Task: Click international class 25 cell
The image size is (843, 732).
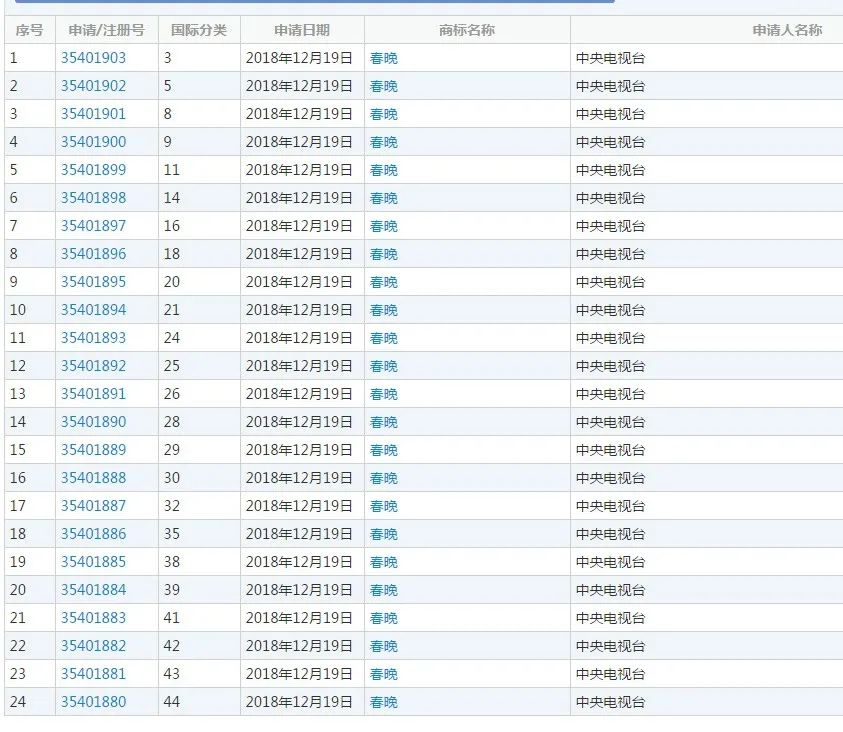Action: coord(199,365)
